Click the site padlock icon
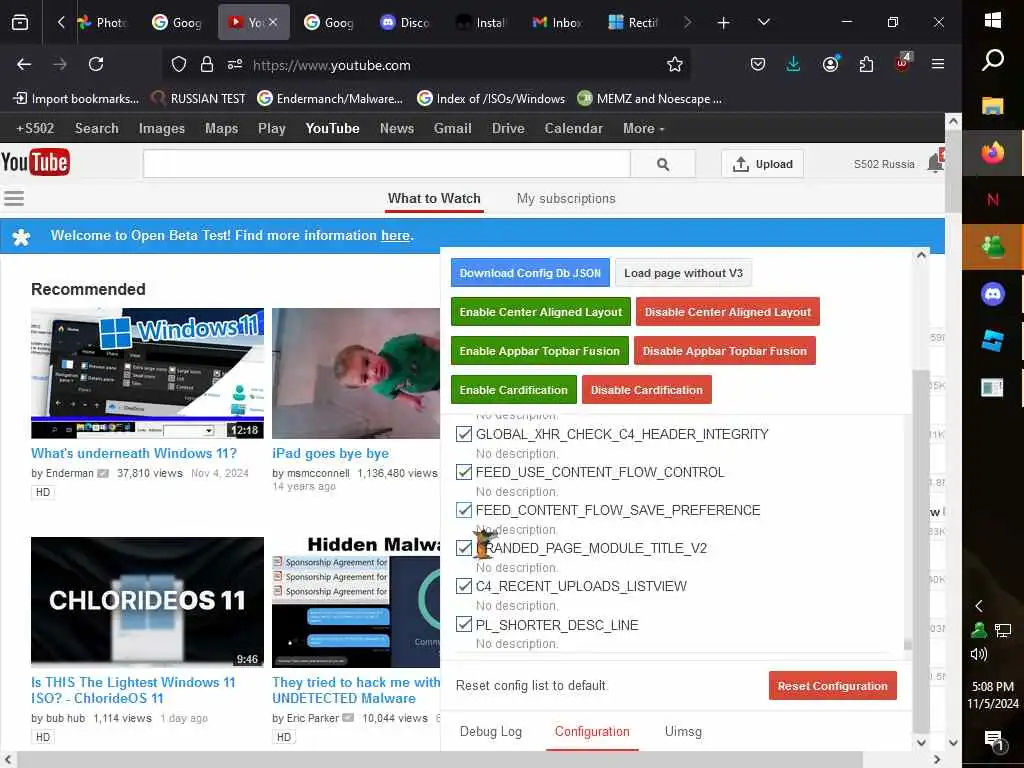The width and height of the screenshot is (1024, 768). tap(207, 64)
